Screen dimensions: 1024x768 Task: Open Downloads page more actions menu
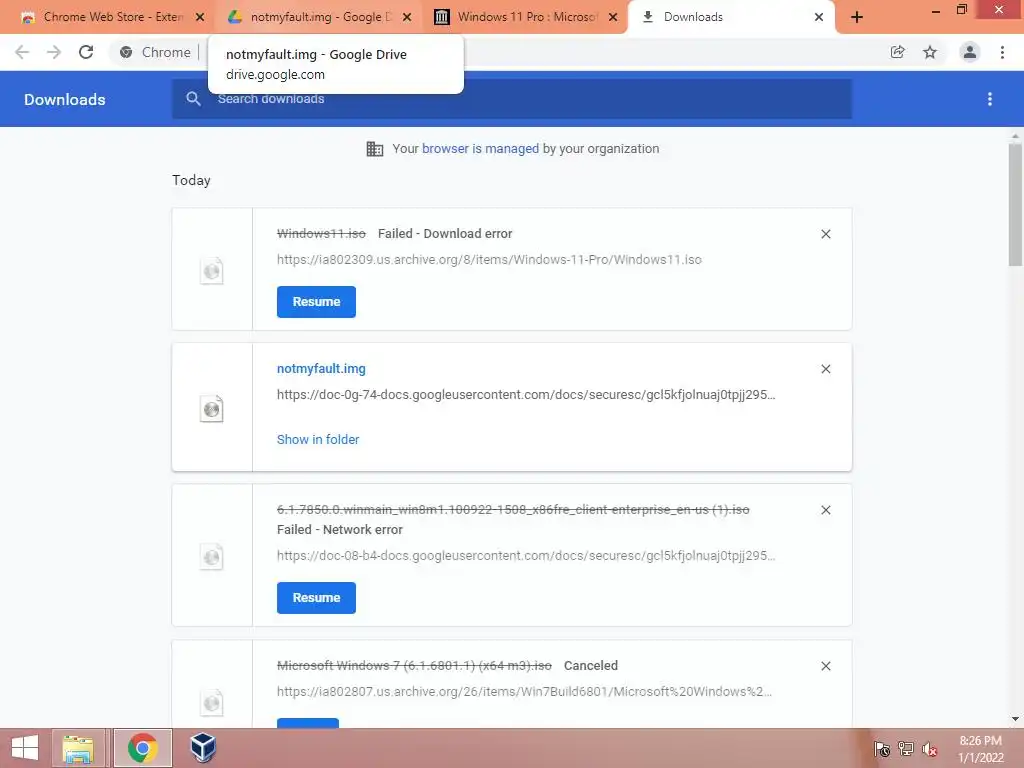pos(989,99)
